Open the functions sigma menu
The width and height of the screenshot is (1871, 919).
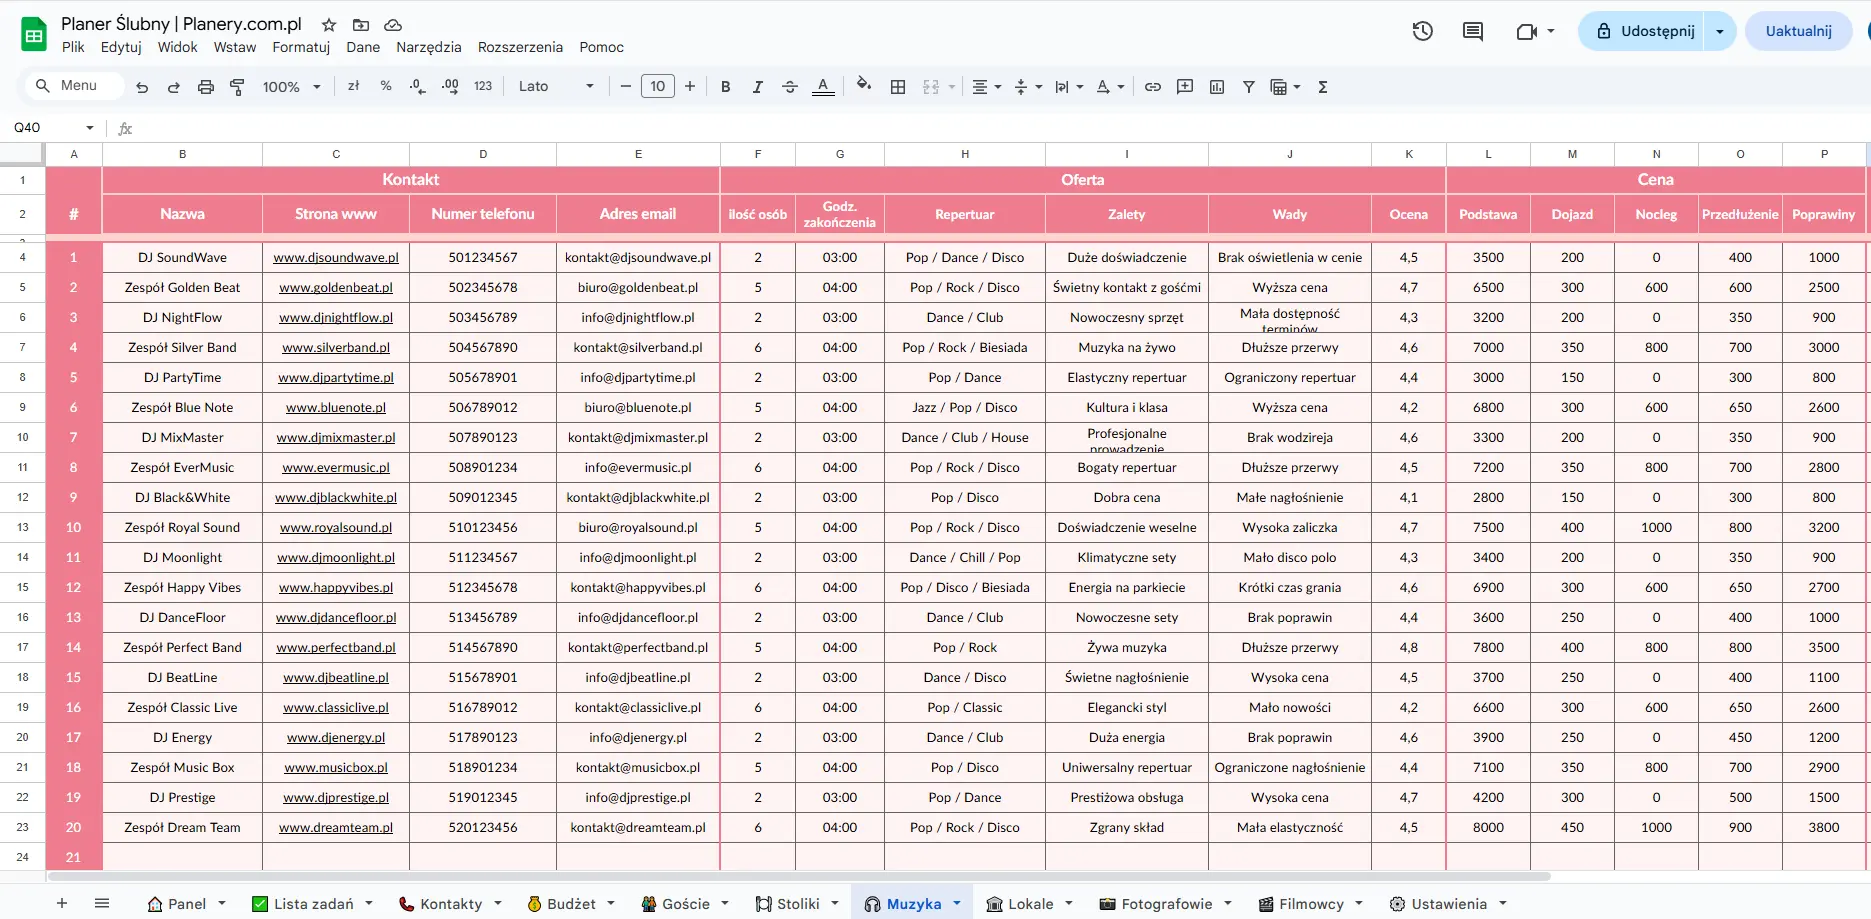pos(1323,87)
